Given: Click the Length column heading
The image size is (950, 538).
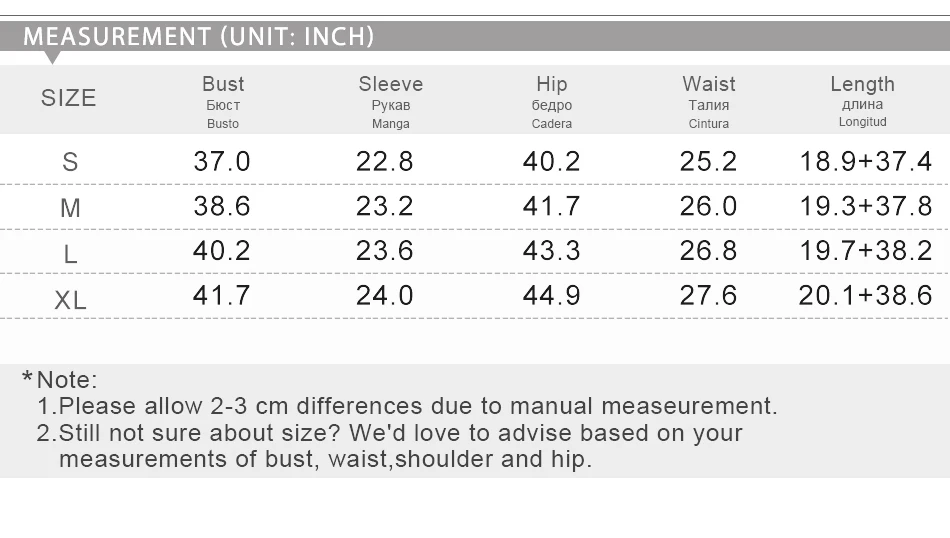Looking at the screenshot, I should 863,84.
